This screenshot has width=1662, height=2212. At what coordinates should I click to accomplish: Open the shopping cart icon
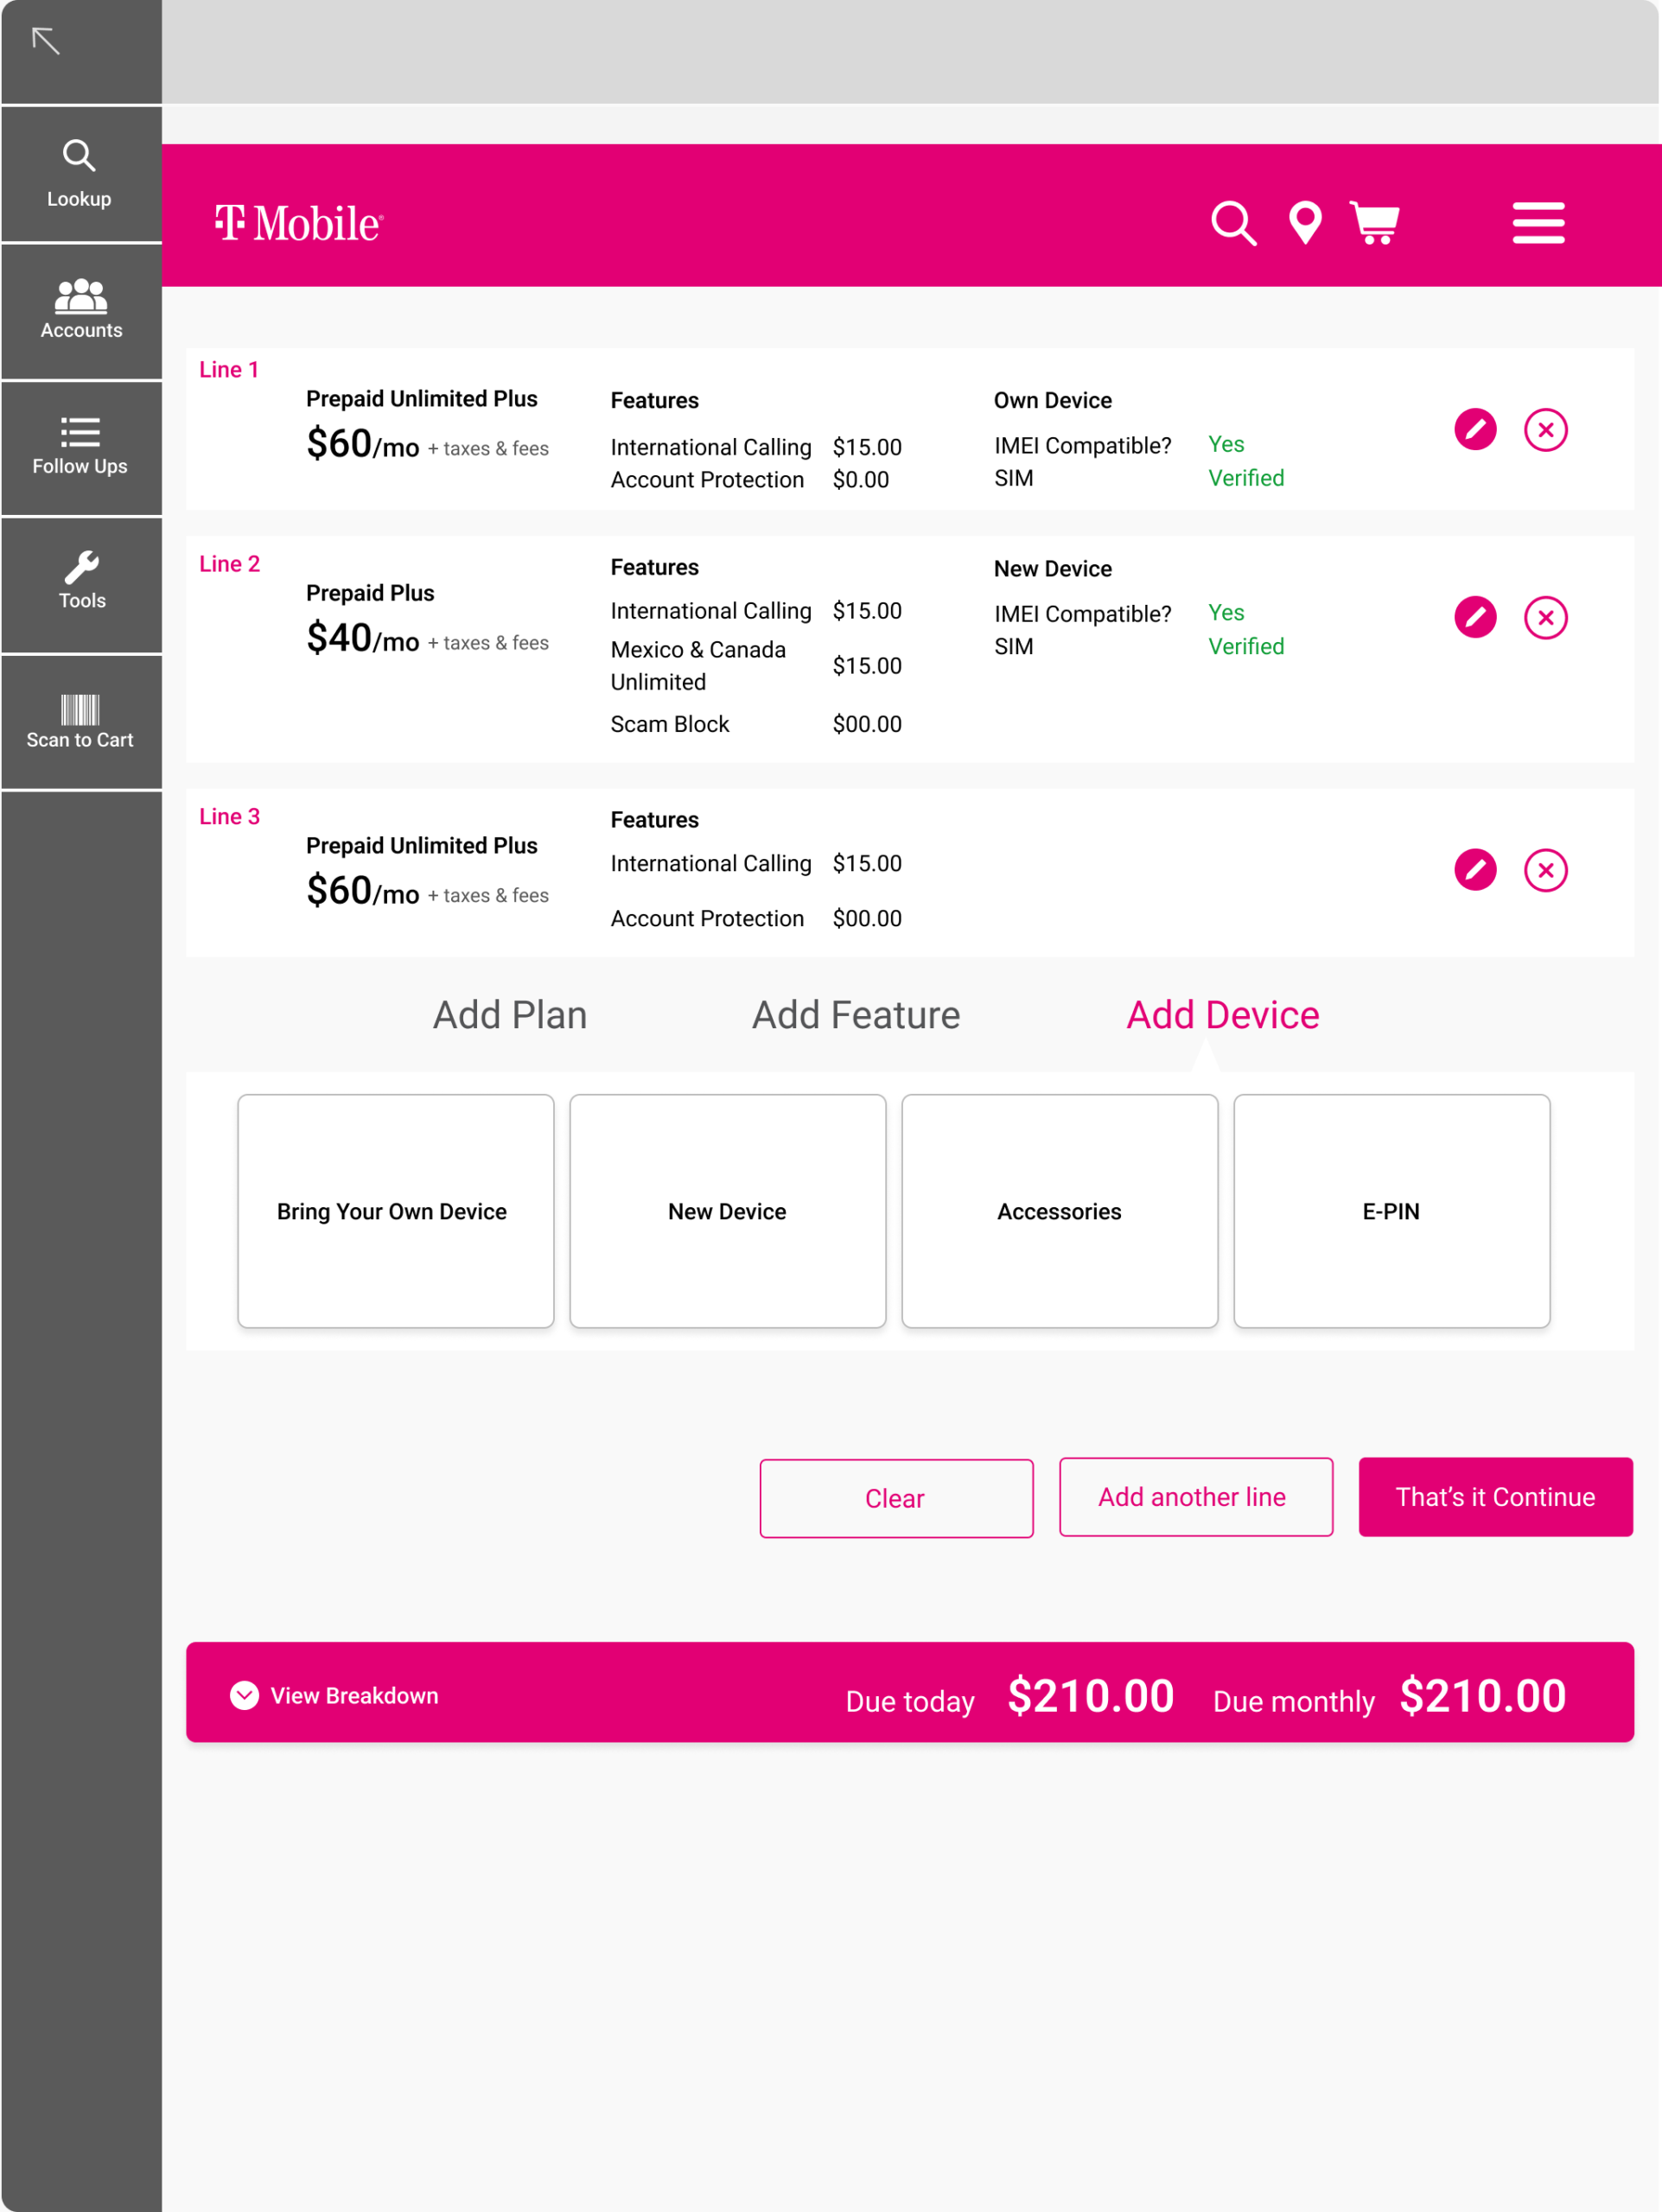1375,223
